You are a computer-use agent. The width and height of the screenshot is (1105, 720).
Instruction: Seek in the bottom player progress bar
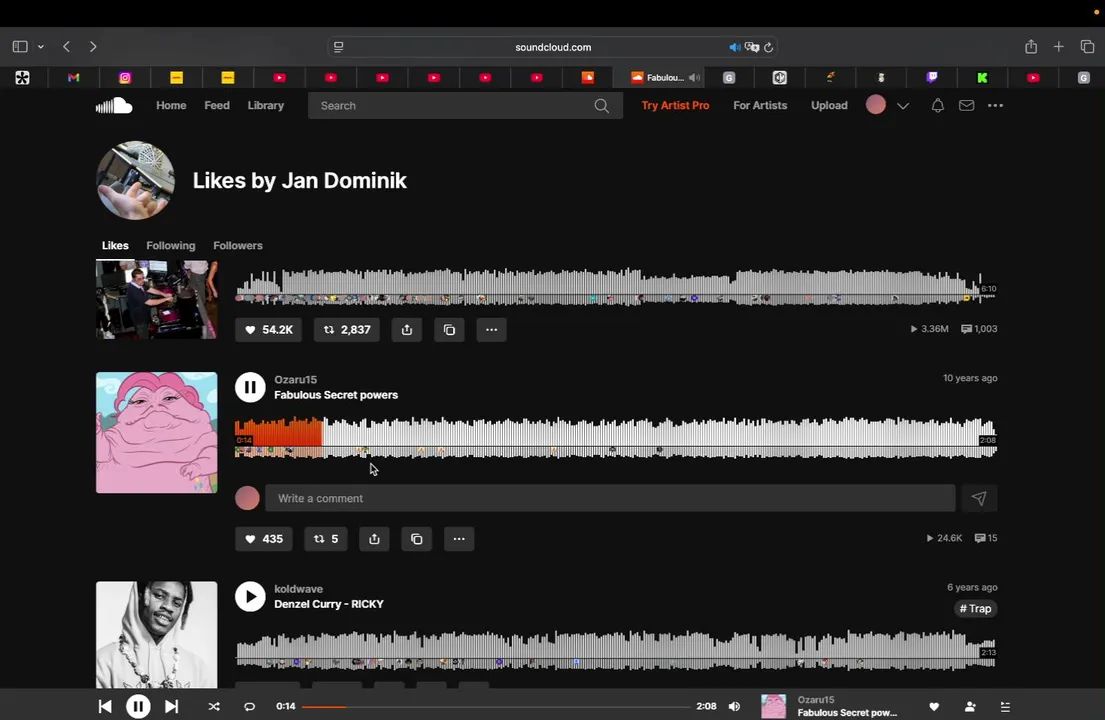[496, 707]
